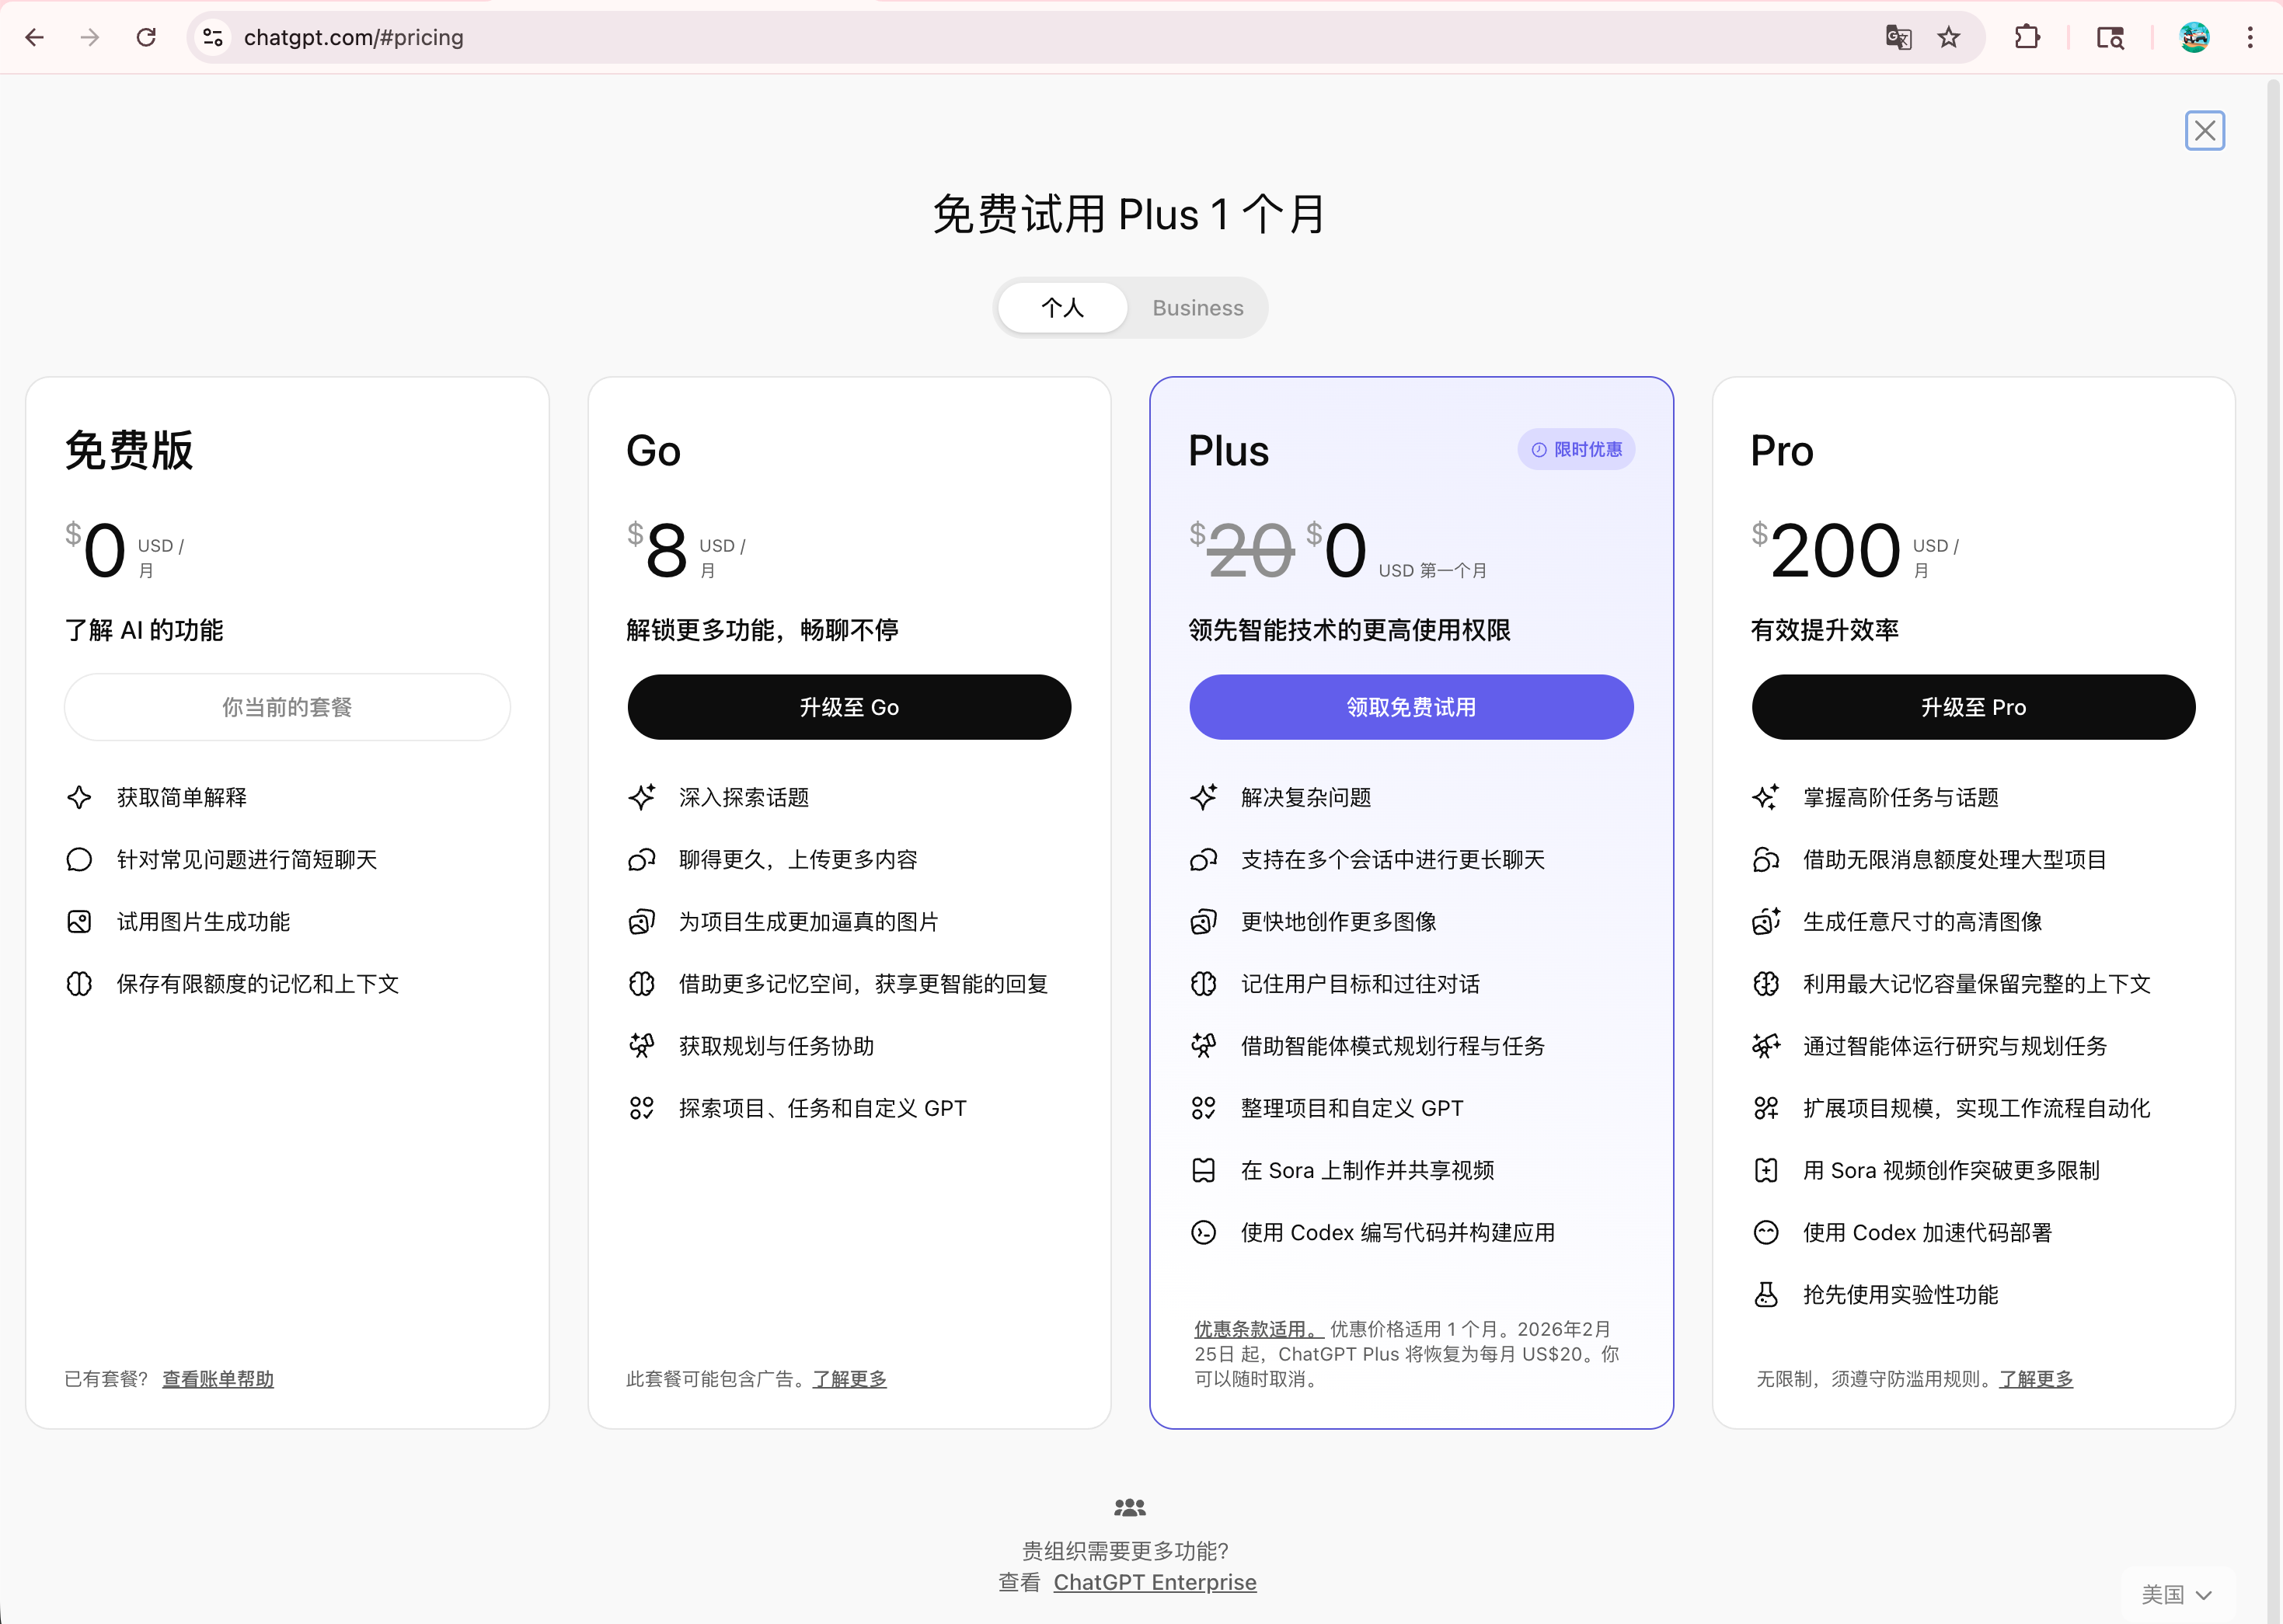The height and width of the screenshot is (1624, 2283).
Task: Click the 升级至 Pro button
Action: tap(1973, 707)
